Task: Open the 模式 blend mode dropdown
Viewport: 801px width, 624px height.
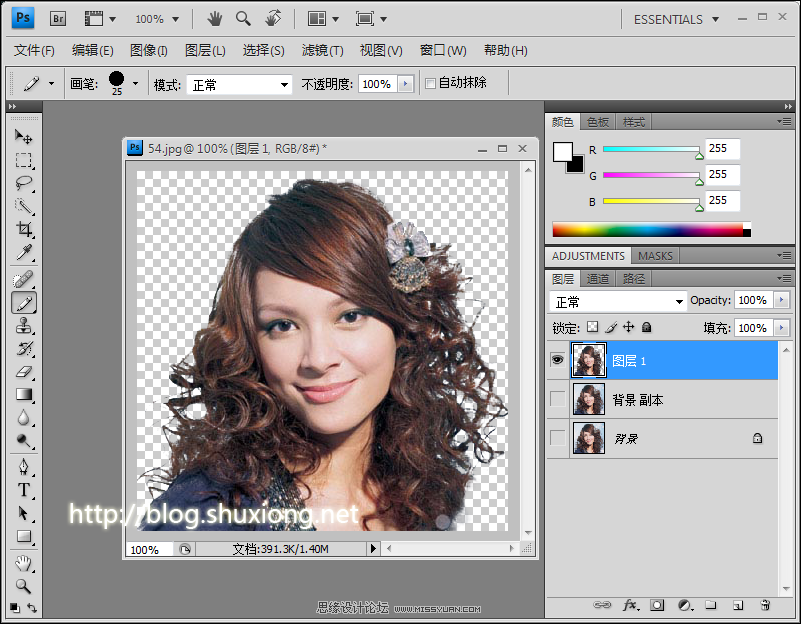Action: click(x=239, y=85)
